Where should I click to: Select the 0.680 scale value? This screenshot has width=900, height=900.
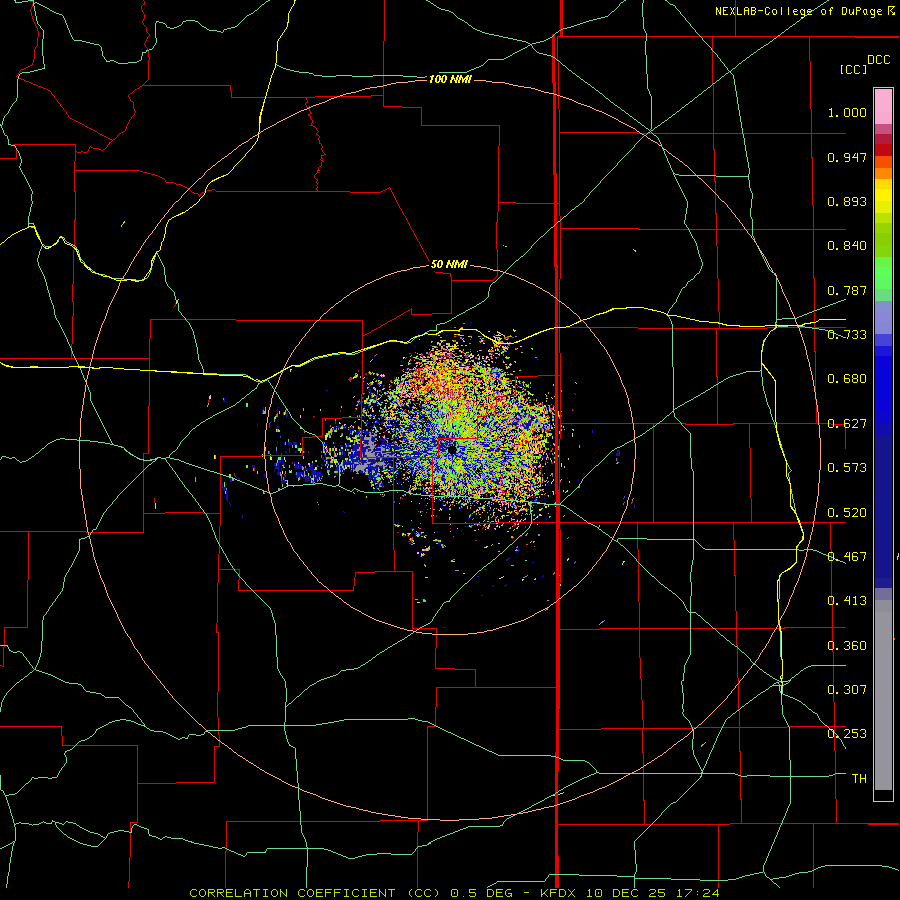coord(847,379)
